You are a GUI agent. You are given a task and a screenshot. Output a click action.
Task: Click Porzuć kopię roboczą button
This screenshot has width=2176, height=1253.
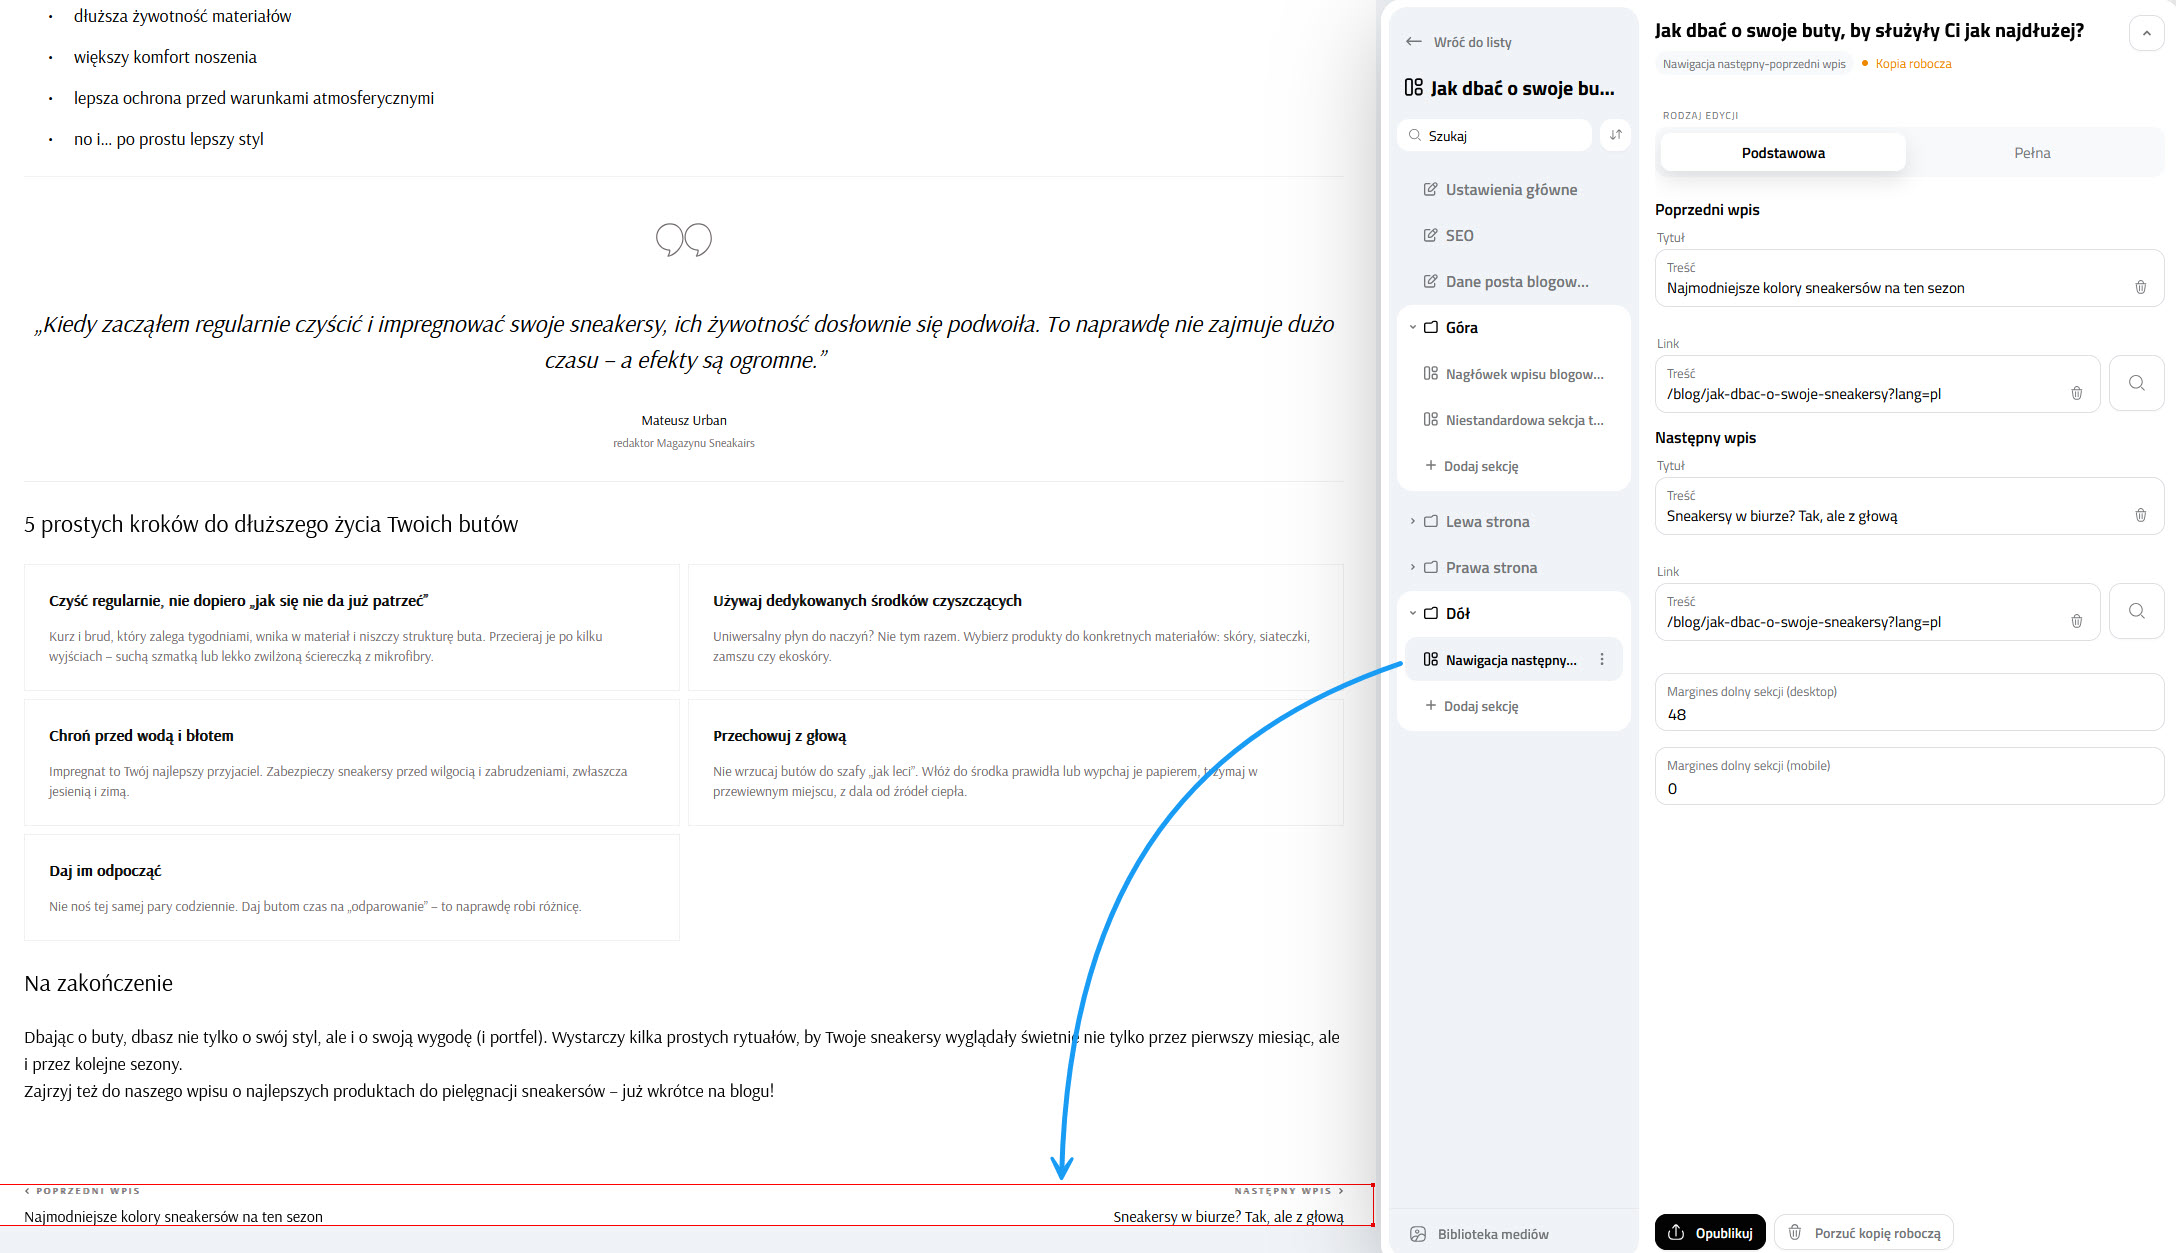coord(1864,1233)
